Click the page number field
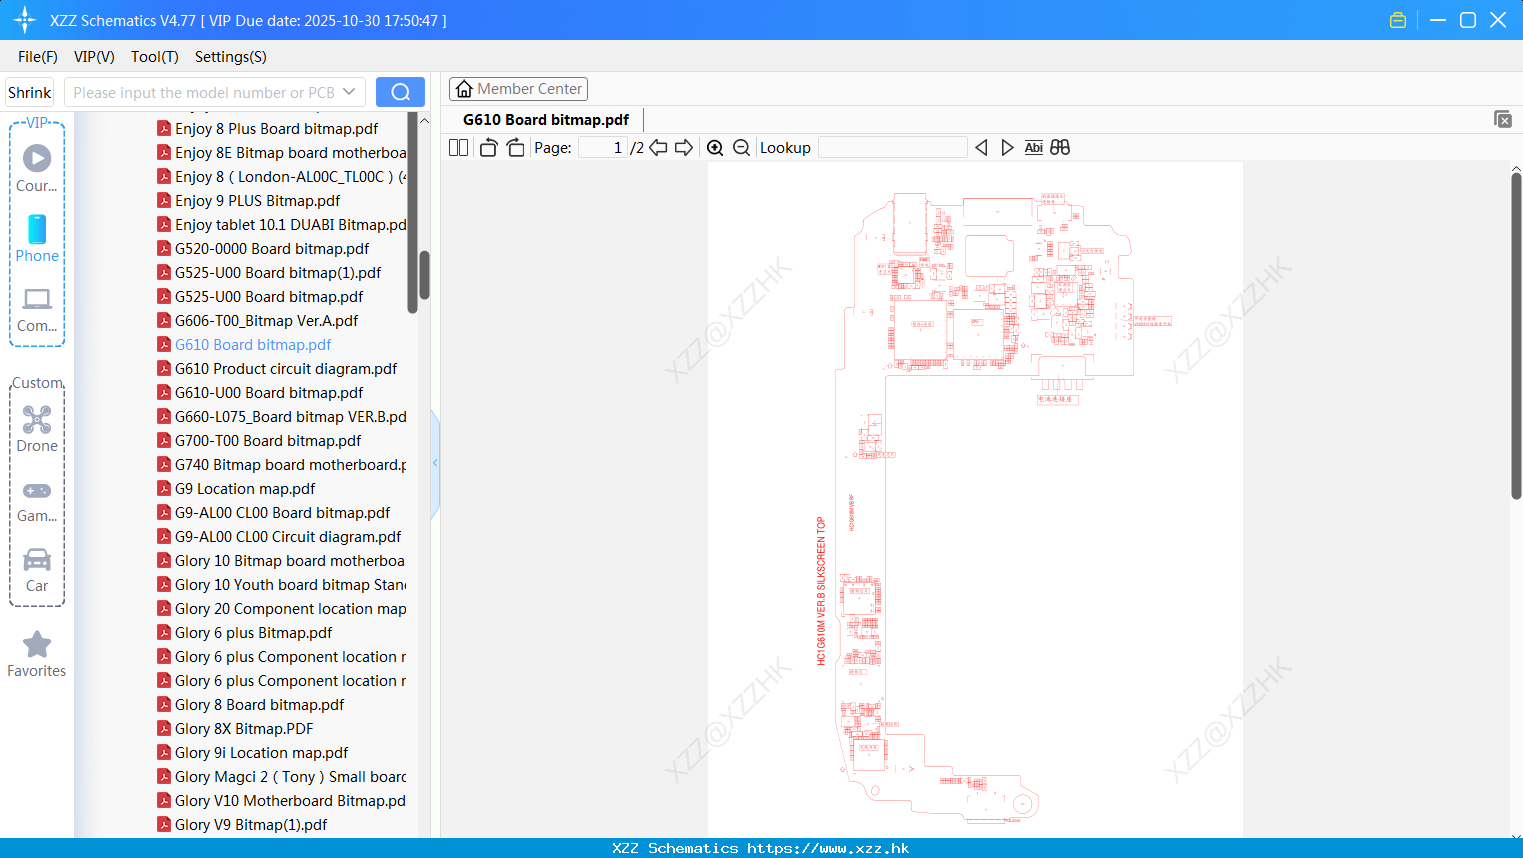Screen dimensions: 1523x858 pyautogui.click(x=602, y=147)
